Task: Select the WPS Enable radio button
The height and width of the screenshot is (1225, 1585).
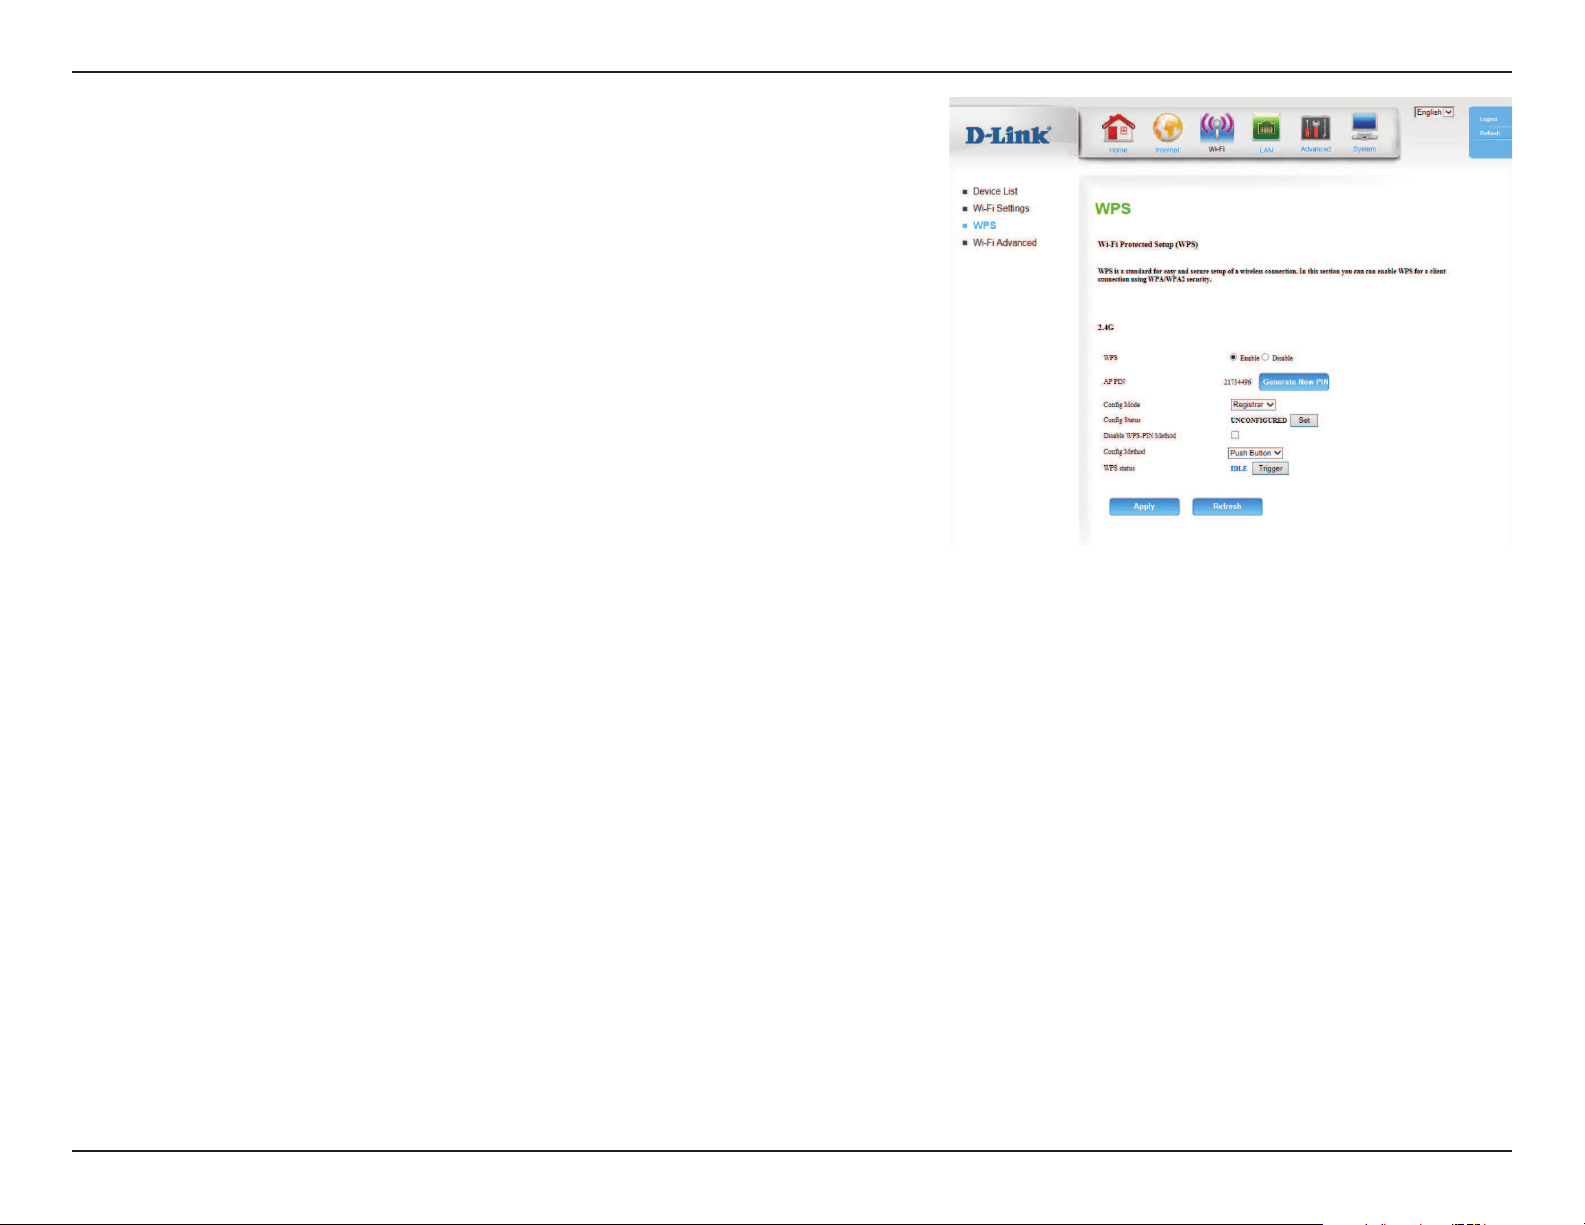Action: click(1233, 357)
